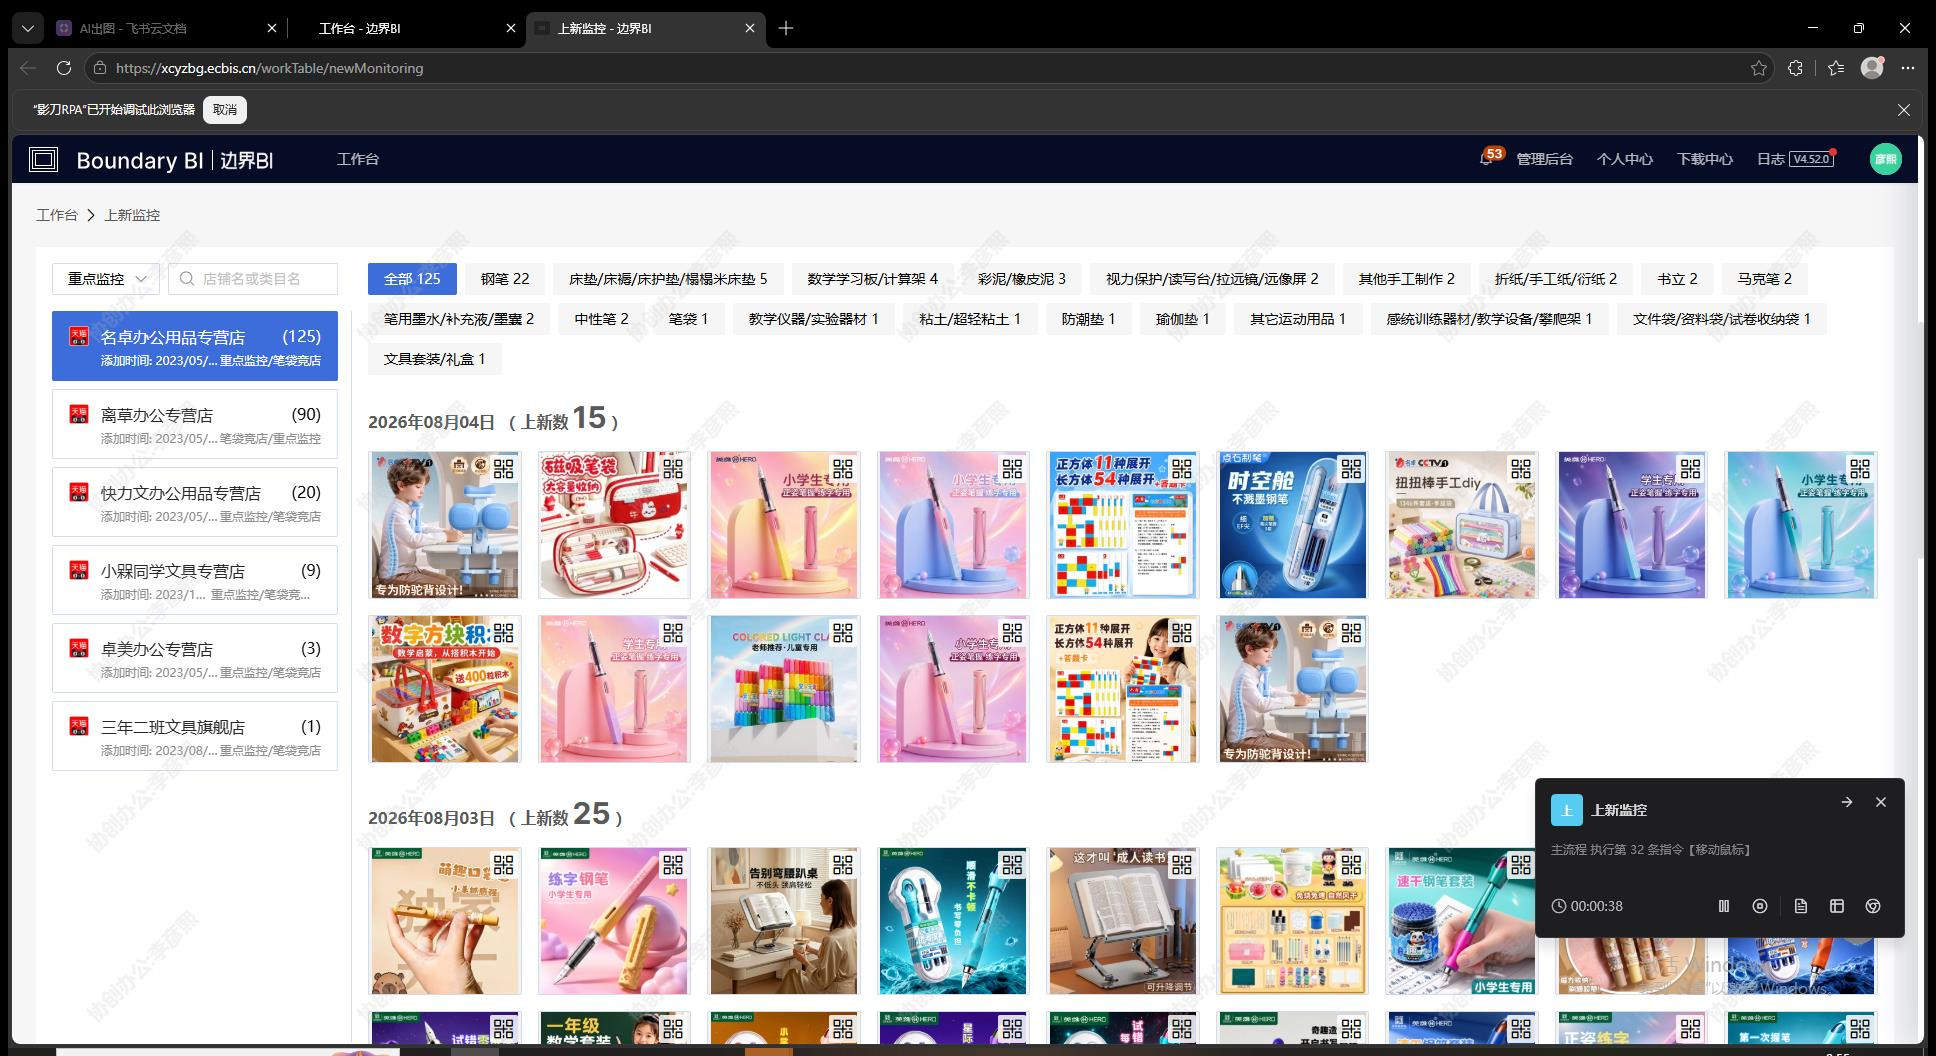Screen dimensions: 1936x1056
Task: Go to 管理后台
Action: pyautogui.click(x=1545, y=159)
